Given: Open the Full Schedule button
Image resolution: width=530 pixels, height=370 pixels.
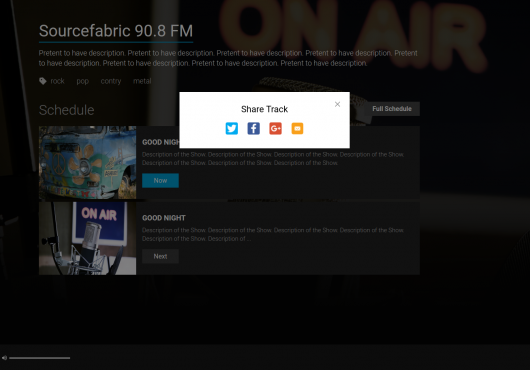Looking at the screenshot, I should point(392,109).
